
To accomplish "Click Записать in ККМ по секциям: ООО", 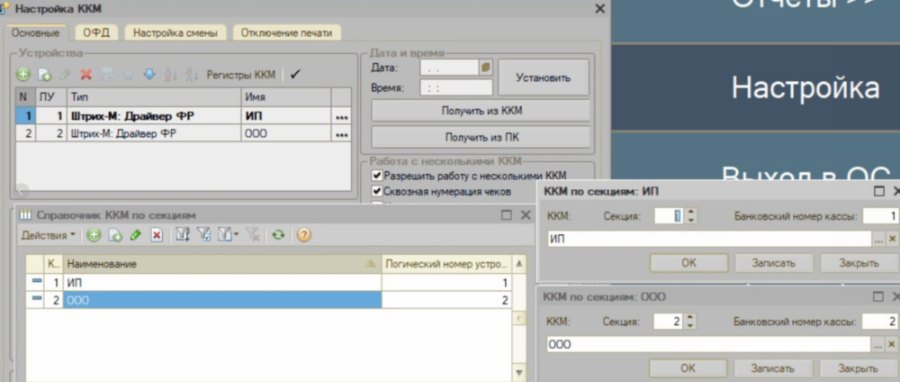I will point(773,368).
